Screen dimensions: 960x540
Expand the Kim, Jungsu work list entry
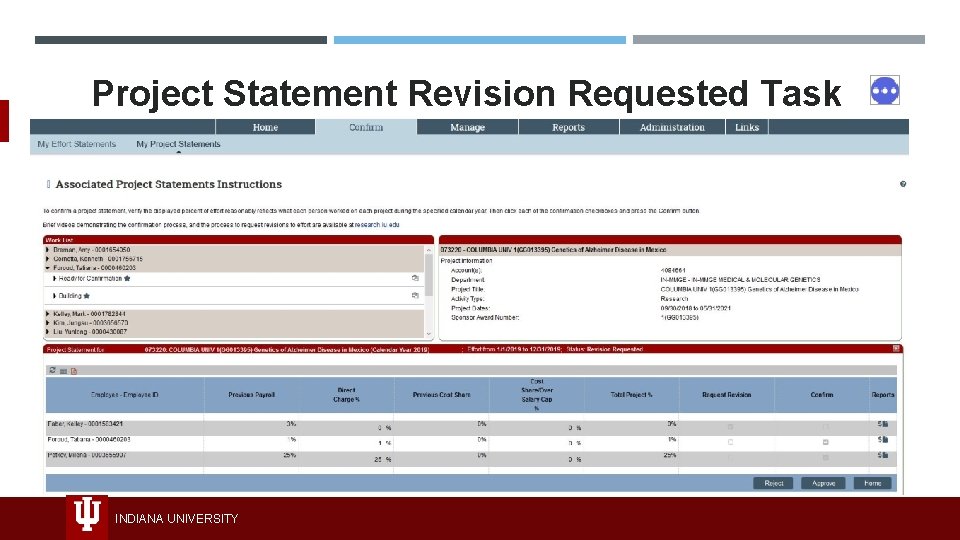pos(48,323)
